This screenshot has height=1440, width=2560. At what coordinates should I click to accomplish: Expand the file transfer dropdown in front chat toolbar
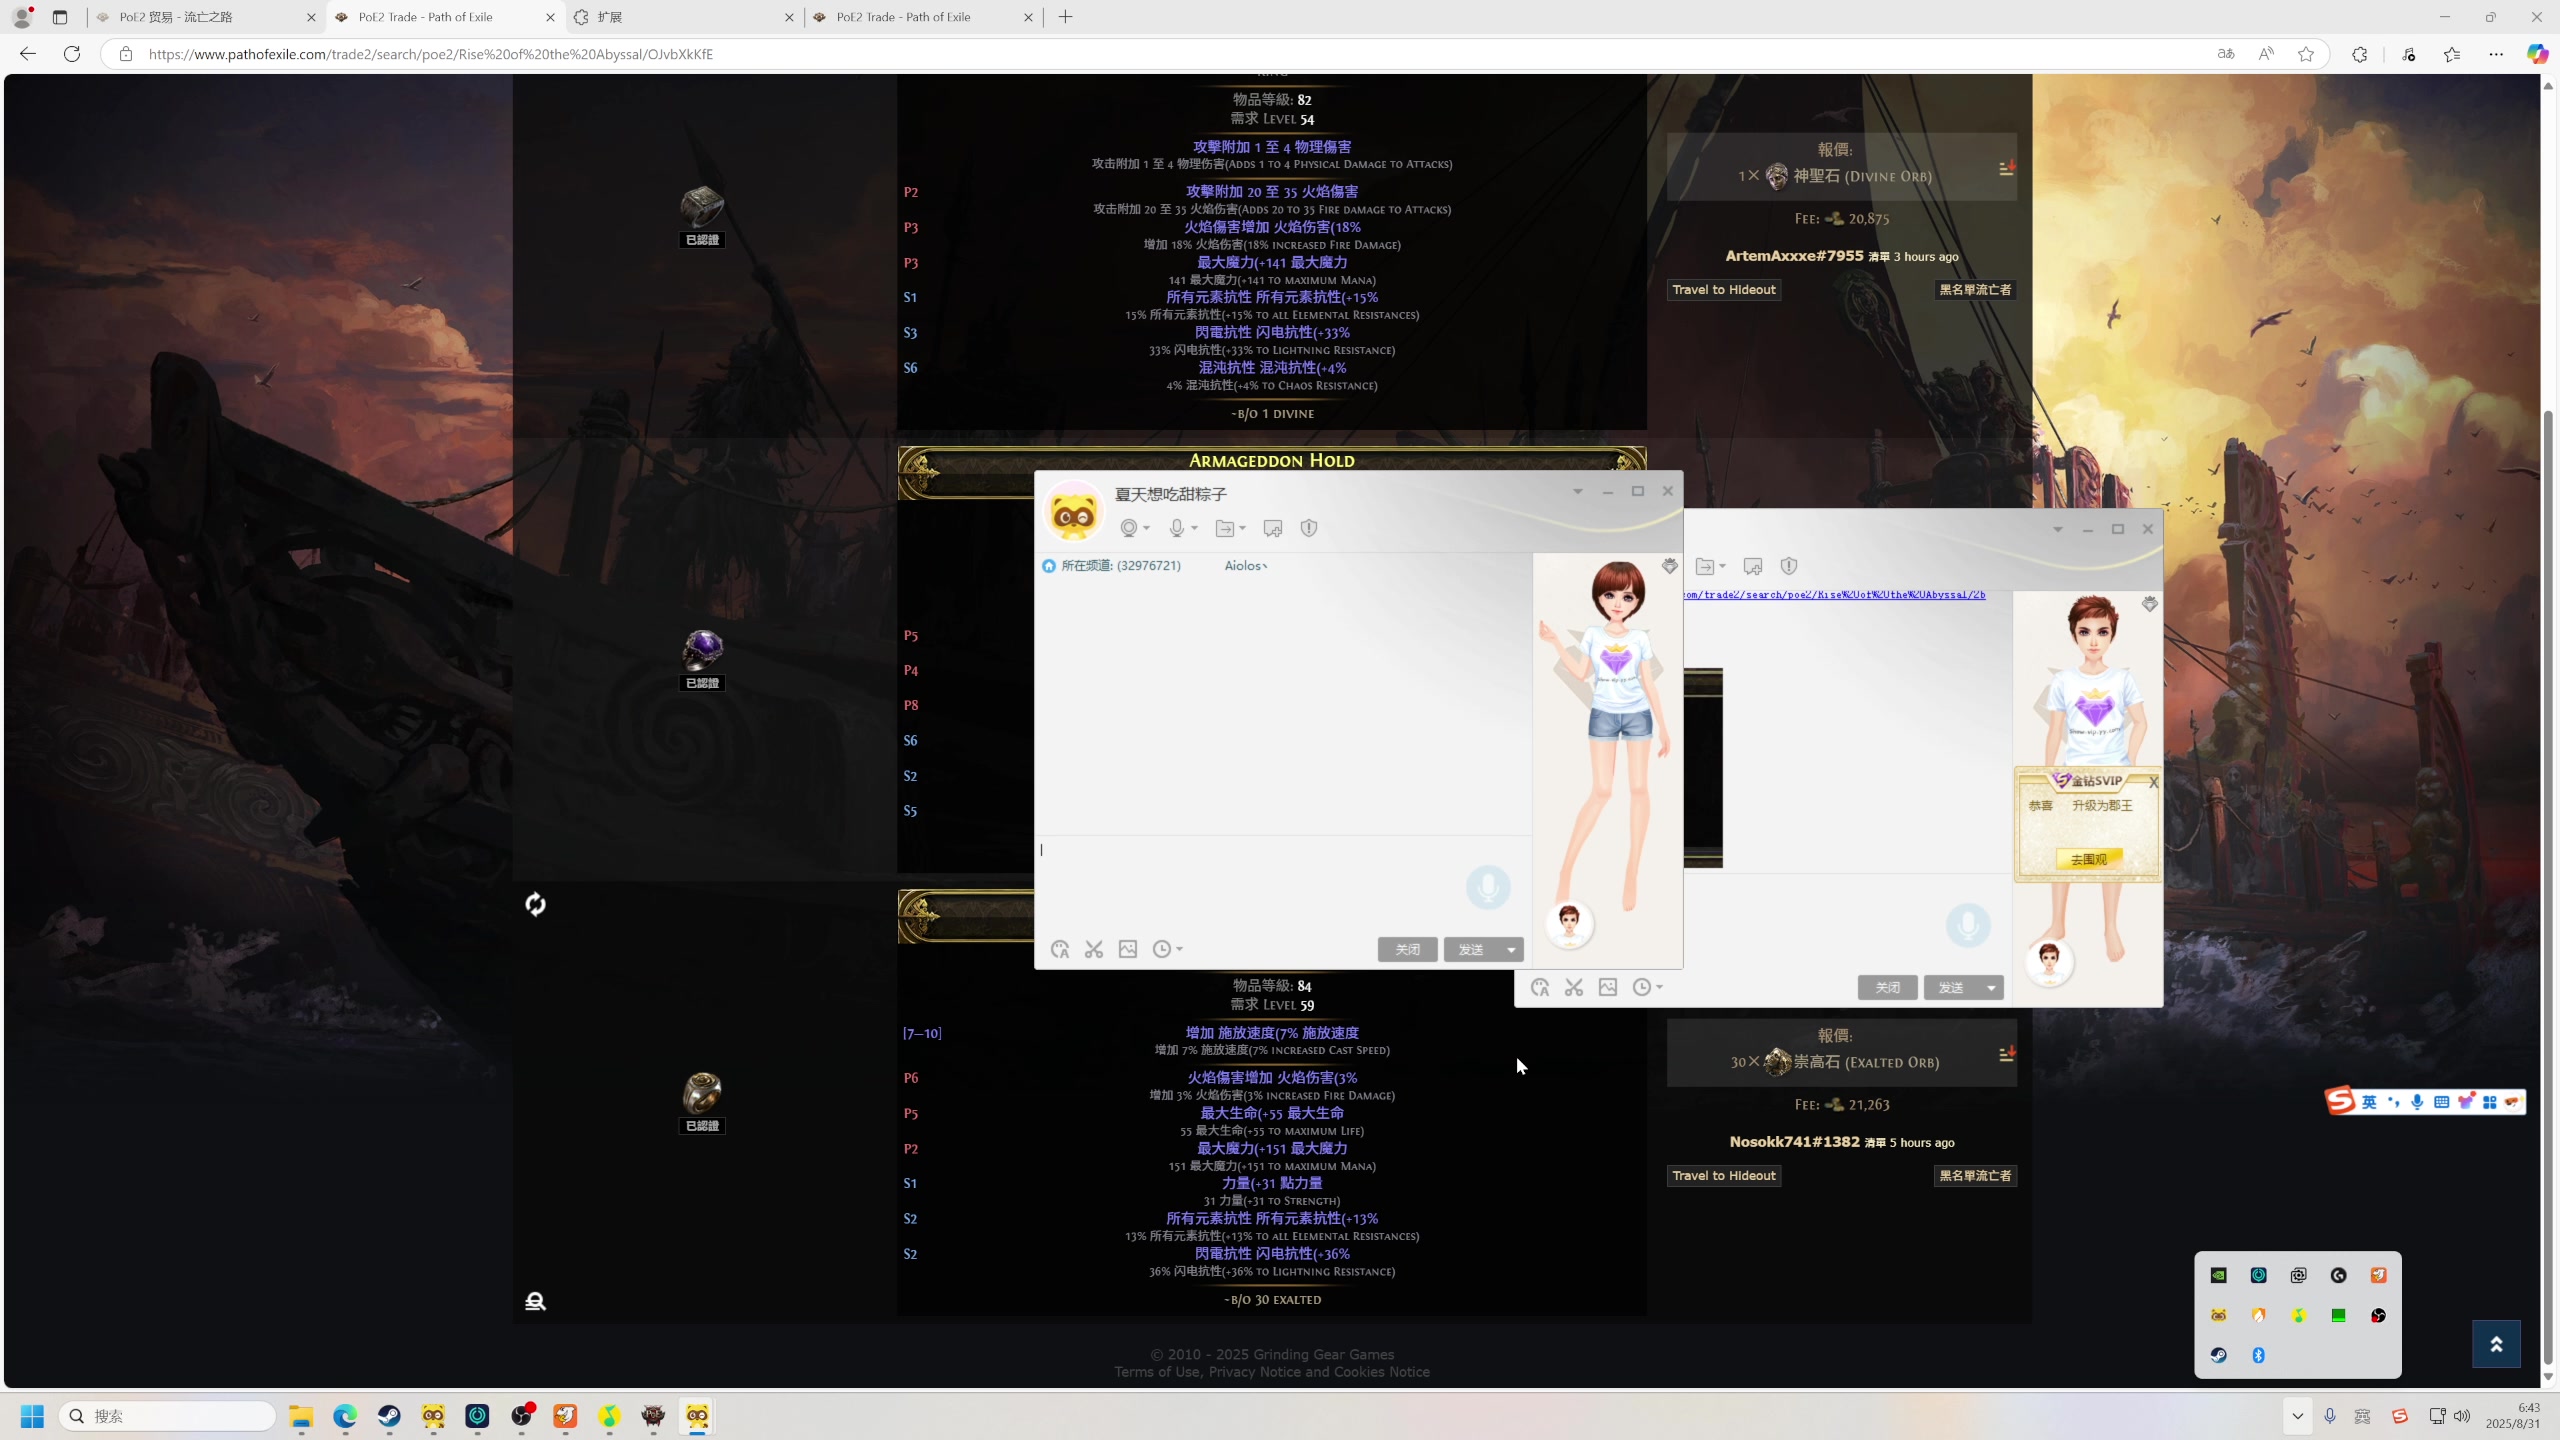tap(1242, 528)
